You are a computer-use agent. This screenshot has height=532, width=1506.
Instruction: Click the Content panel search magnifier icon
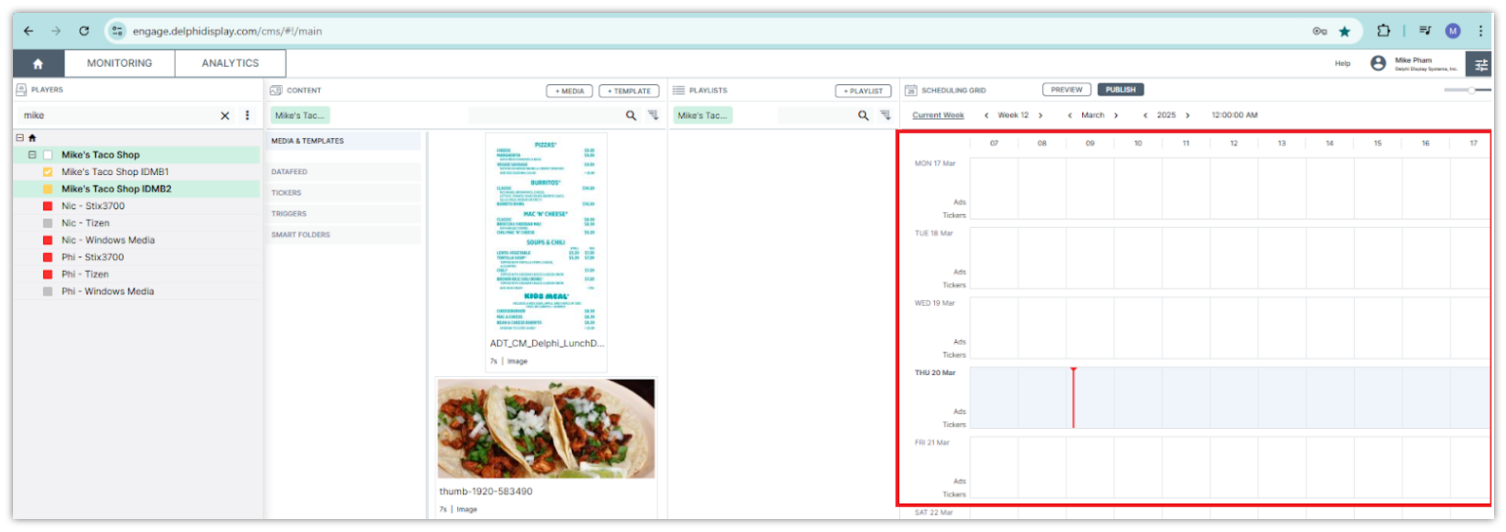click(631, 116)
